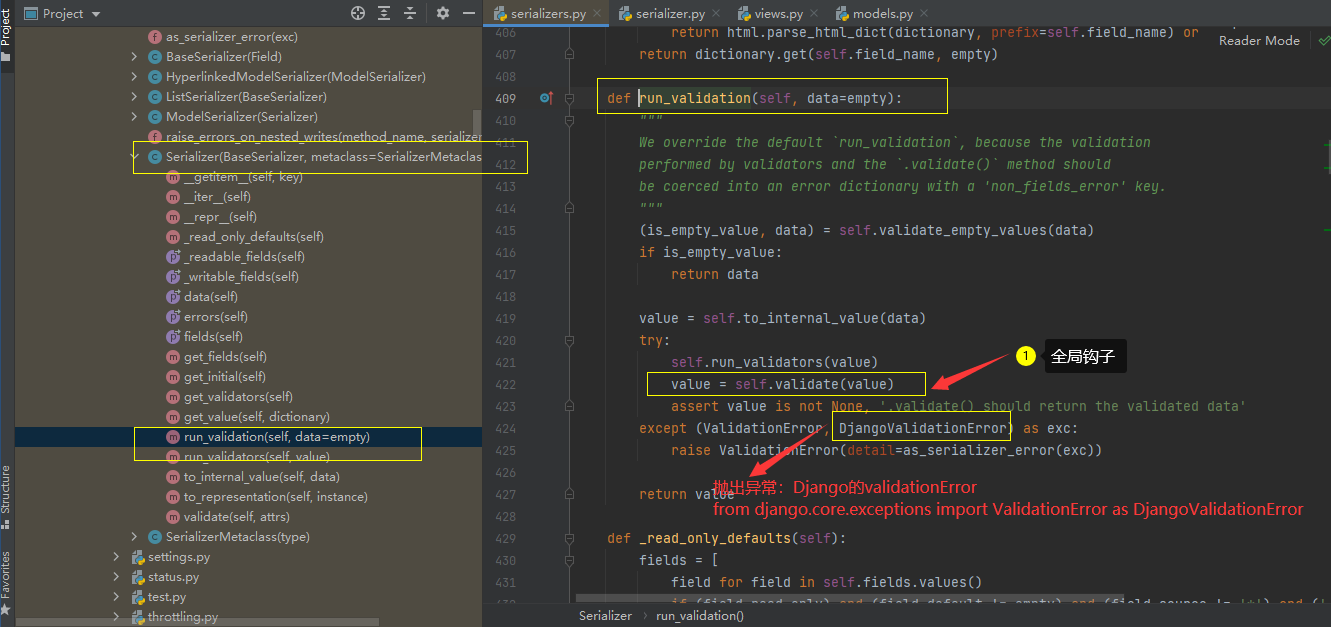The width and height of the screenshot is (1331, 627).
Task: Click the Collapse All icon in Project panel
Action: (x=410, y=13)
